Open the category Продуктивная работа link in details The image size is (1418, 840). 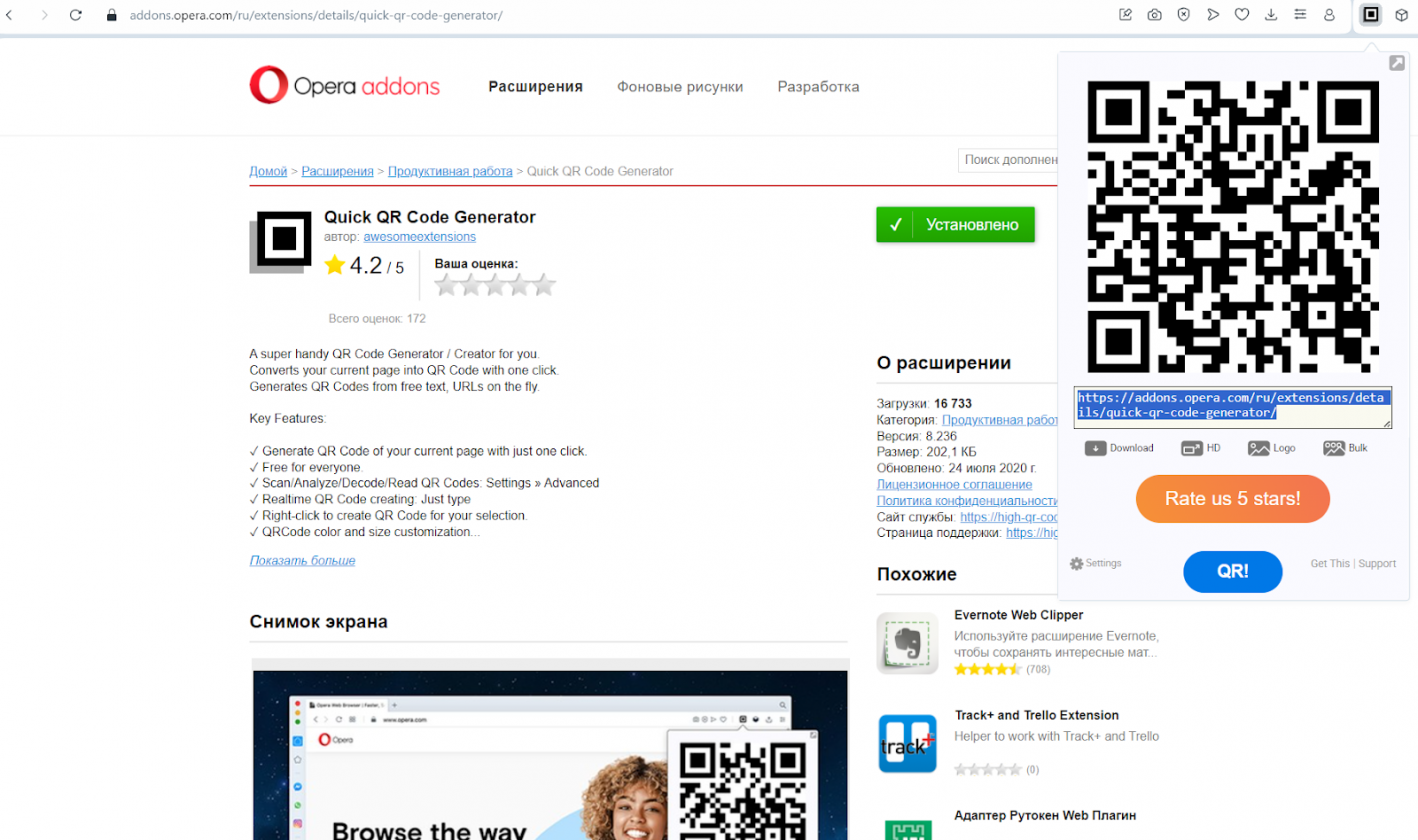pyautogui.click(x=1000, y=420)
